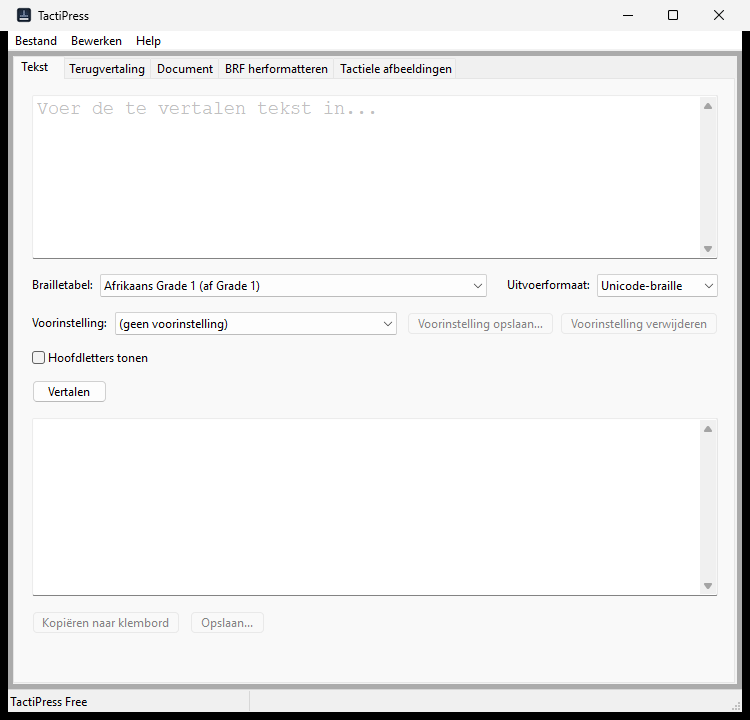Click the TactiPress app icon in title bar
This screenshot has width=750, height=720.
24,15
